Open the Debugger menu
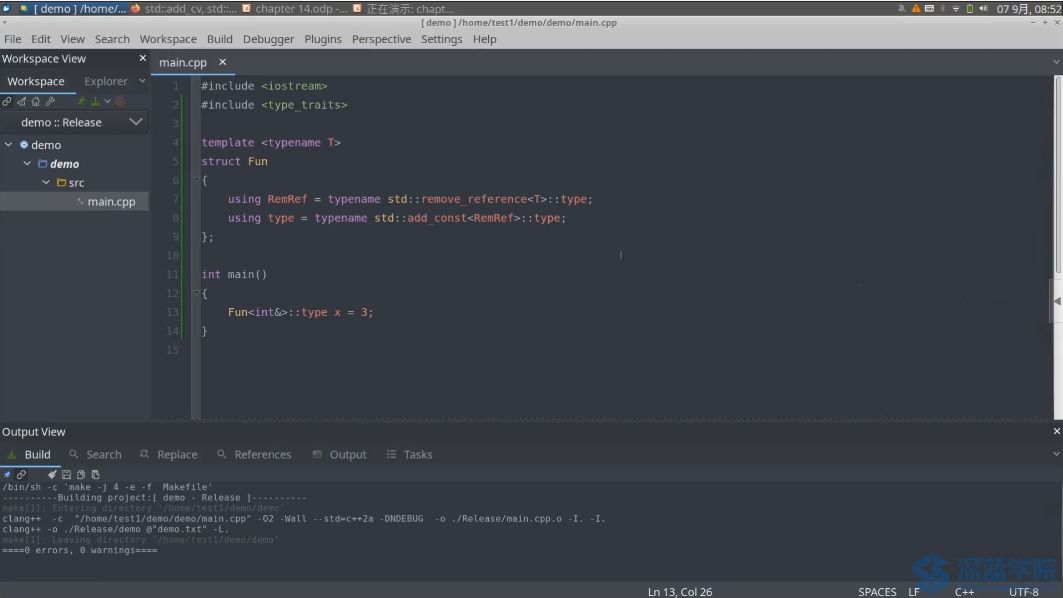Image resolution: width=1063 pixels, height=598 pixels. (x=268, y=39)
